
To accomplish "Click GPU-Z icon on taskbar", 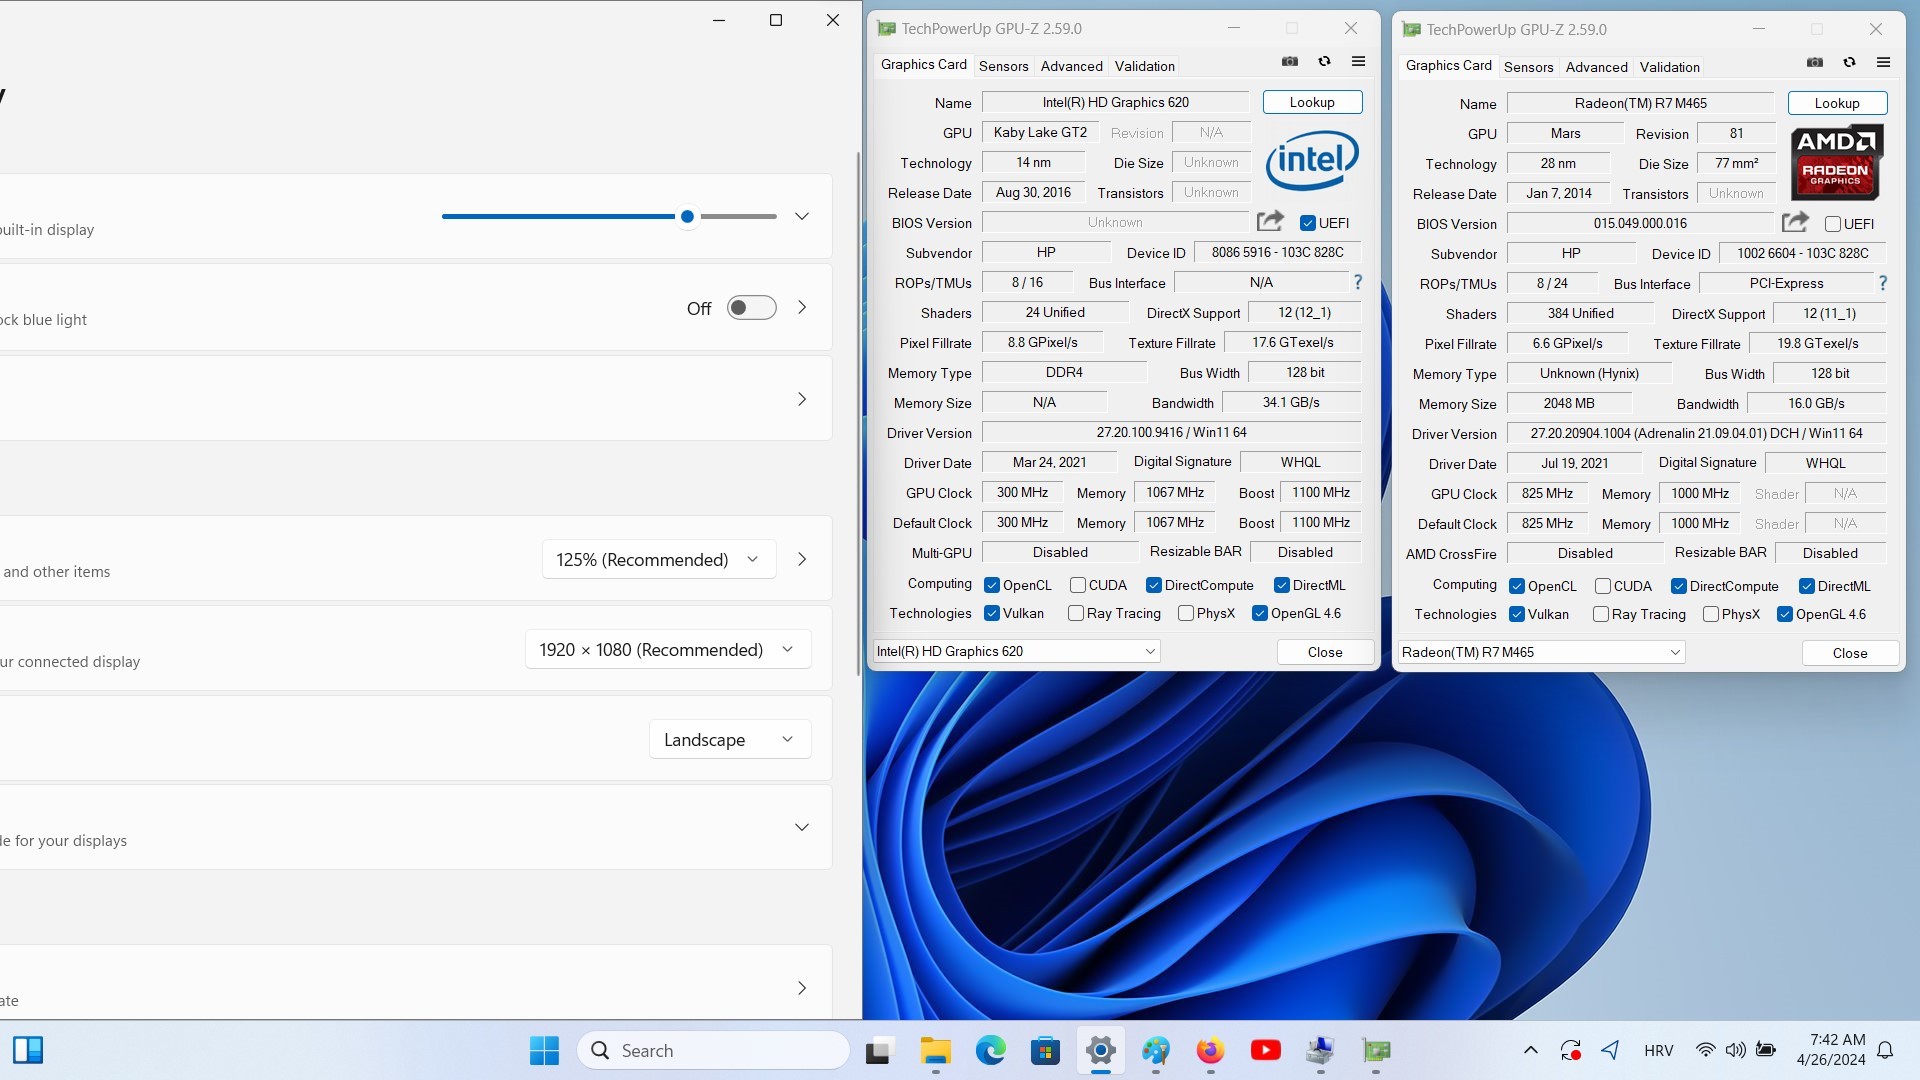I will (x=1376, y=1050).
